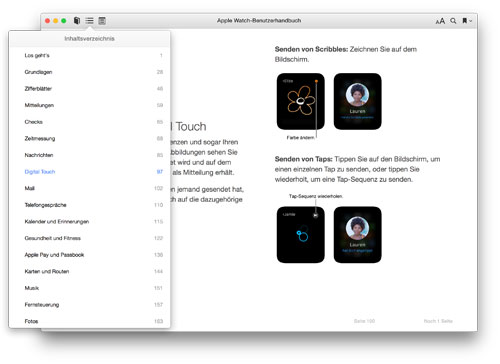Open the Grundlagen chapter
Viewport: 500px width, 364px height.
tap(89, 72)
